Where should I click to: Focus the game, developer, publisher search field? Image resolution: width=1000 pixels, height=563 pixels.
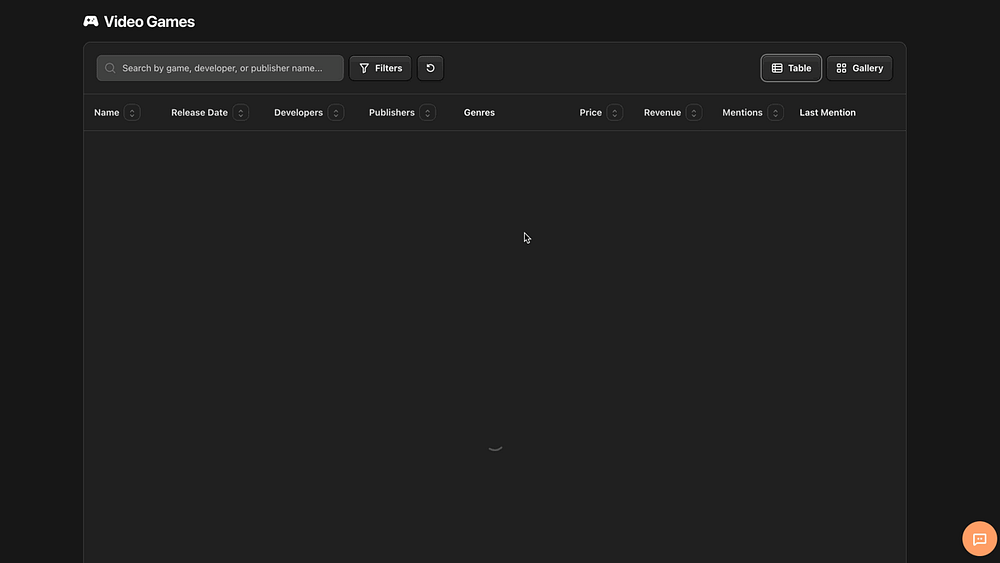coord(220,68)
